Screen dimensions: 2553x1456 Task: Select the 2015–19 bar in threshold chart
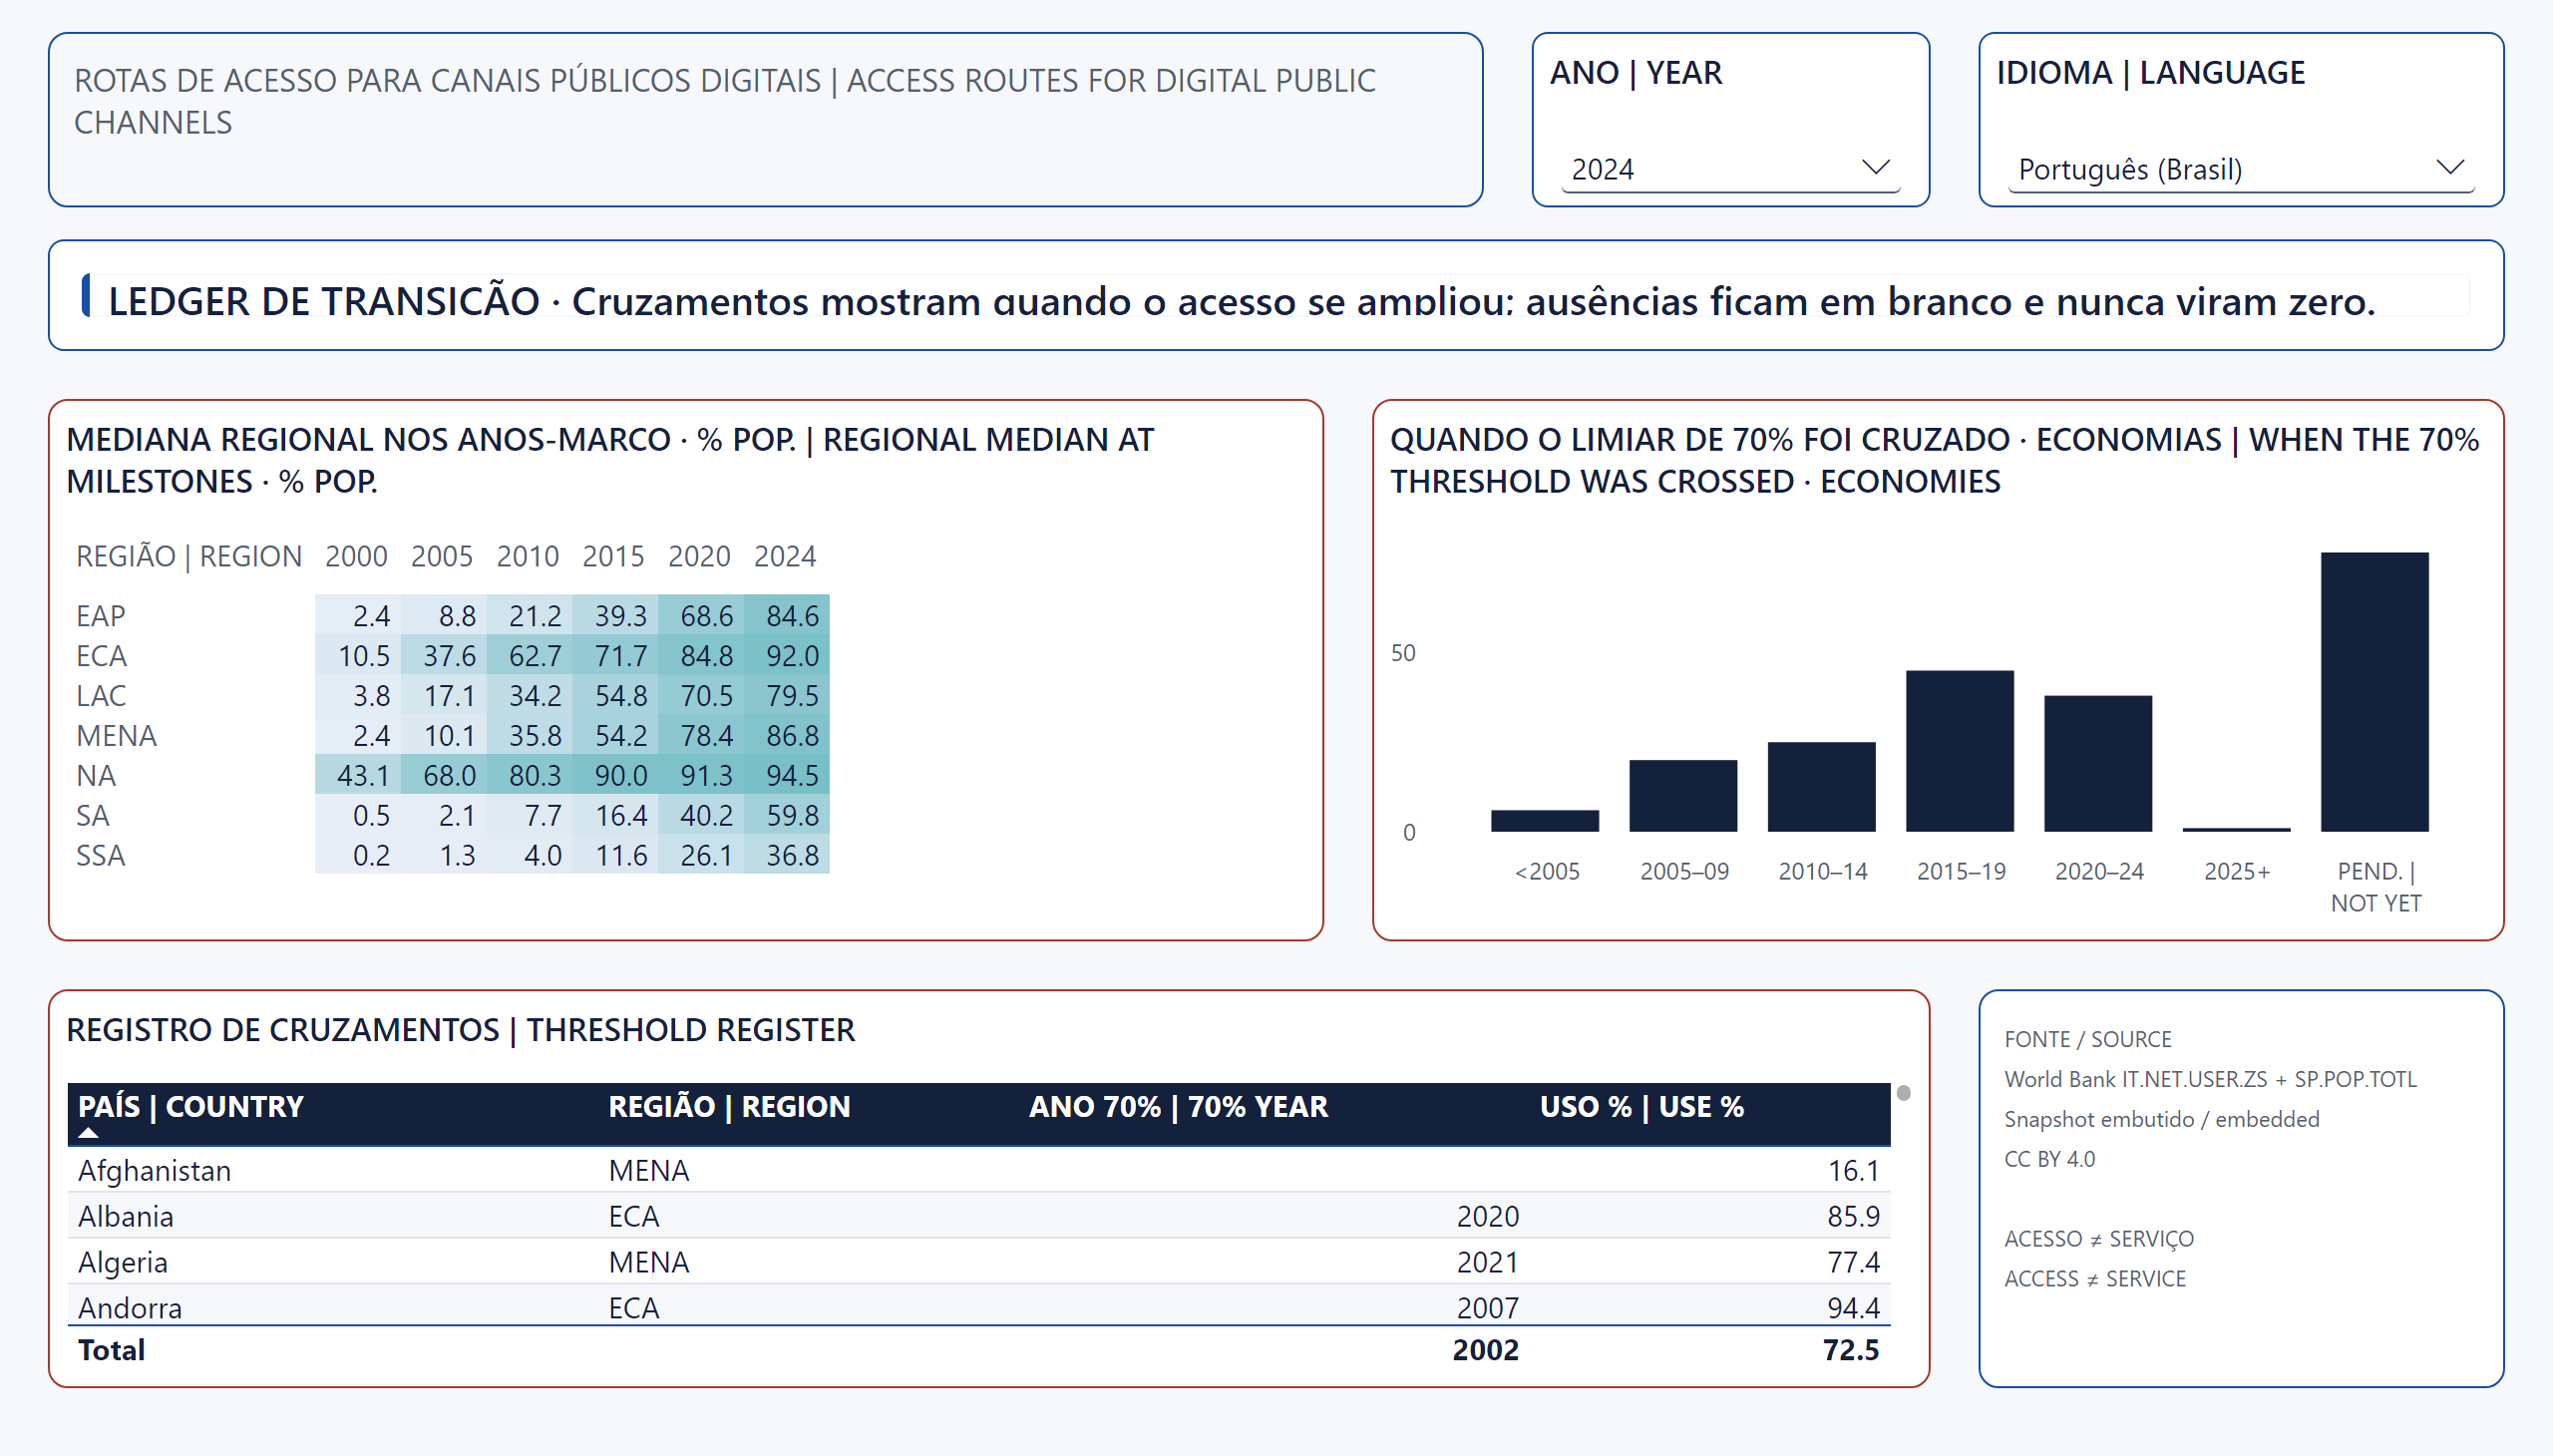click(1959, 750)
